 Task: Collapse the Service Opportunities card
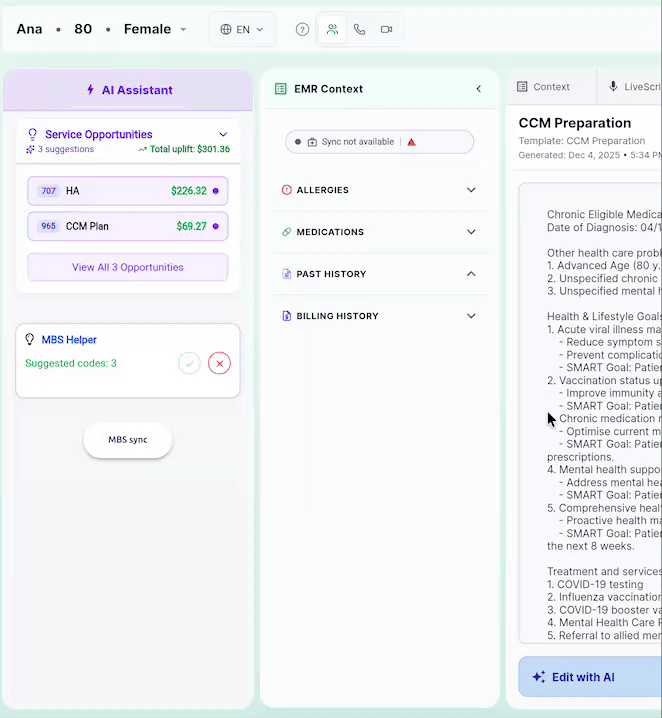coord(223,134)
